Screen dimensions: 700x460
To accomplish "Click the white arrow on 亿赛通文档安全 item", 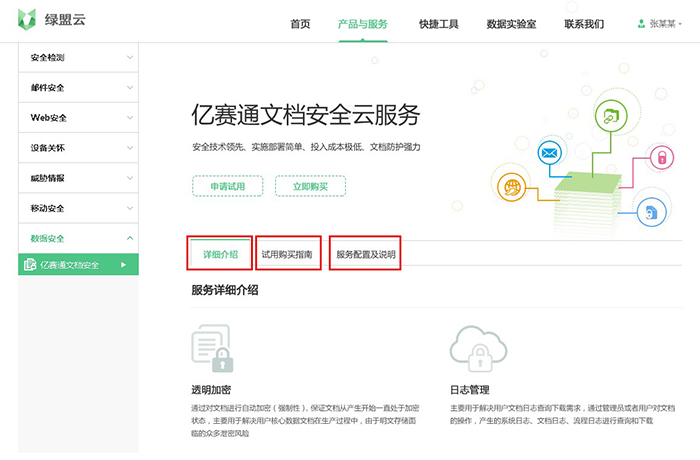I will 124,265.
